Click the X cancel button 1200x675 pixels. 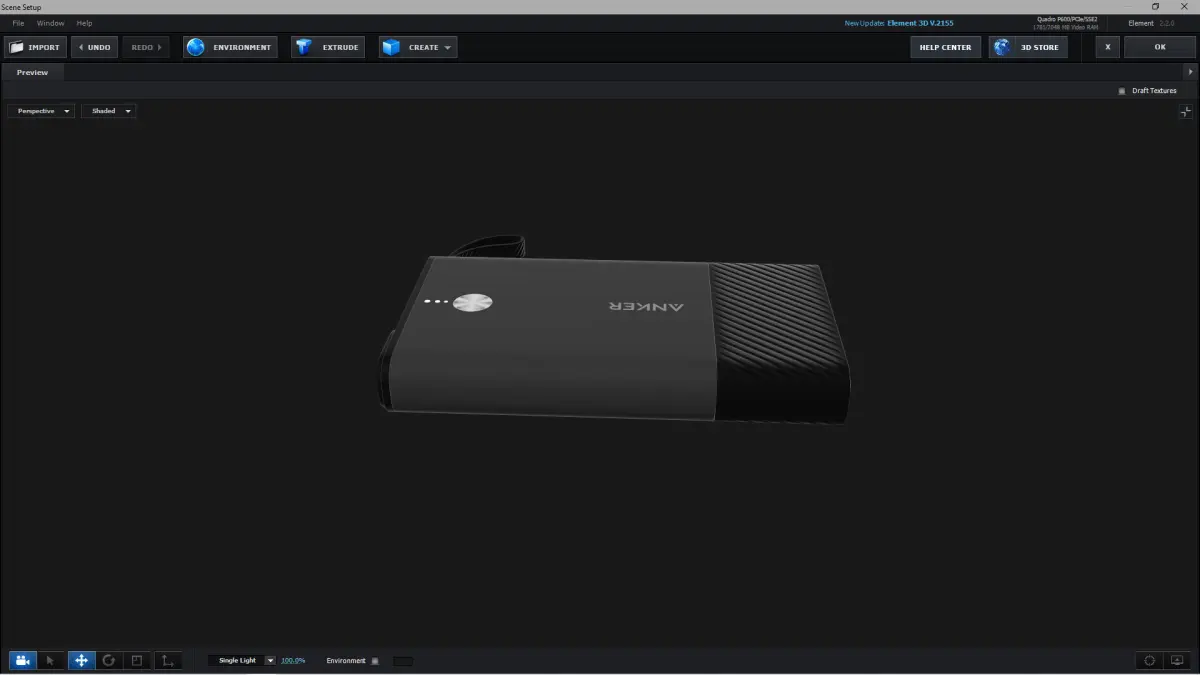(1107, 47)
